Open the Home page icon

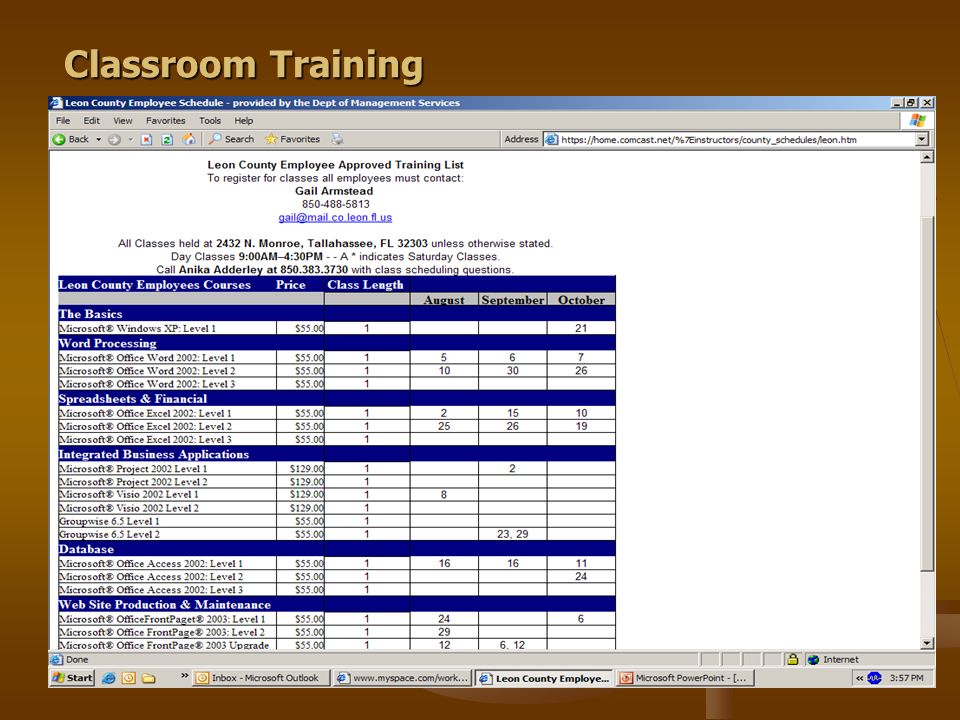point(189,140)
